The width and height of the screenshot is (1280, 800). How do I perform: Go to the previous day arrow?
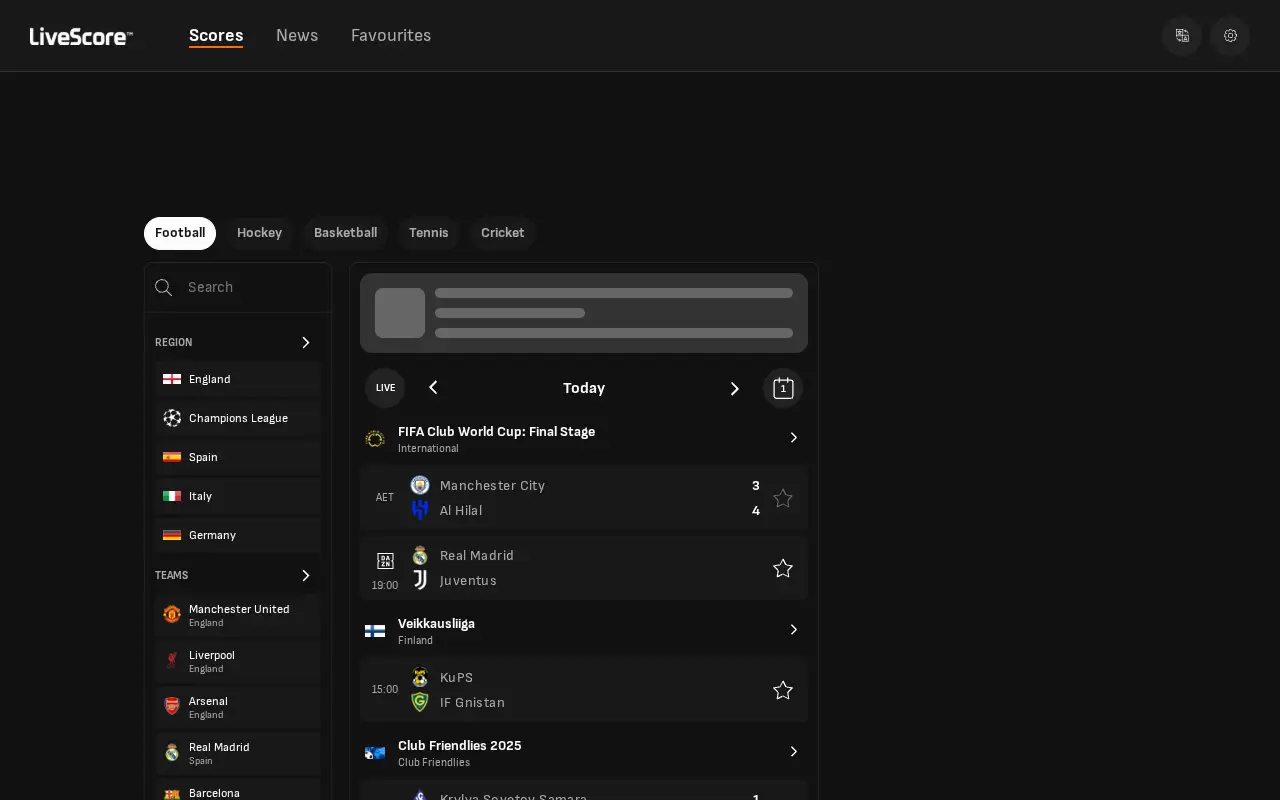pyautogui.click(x=433, y=388)
